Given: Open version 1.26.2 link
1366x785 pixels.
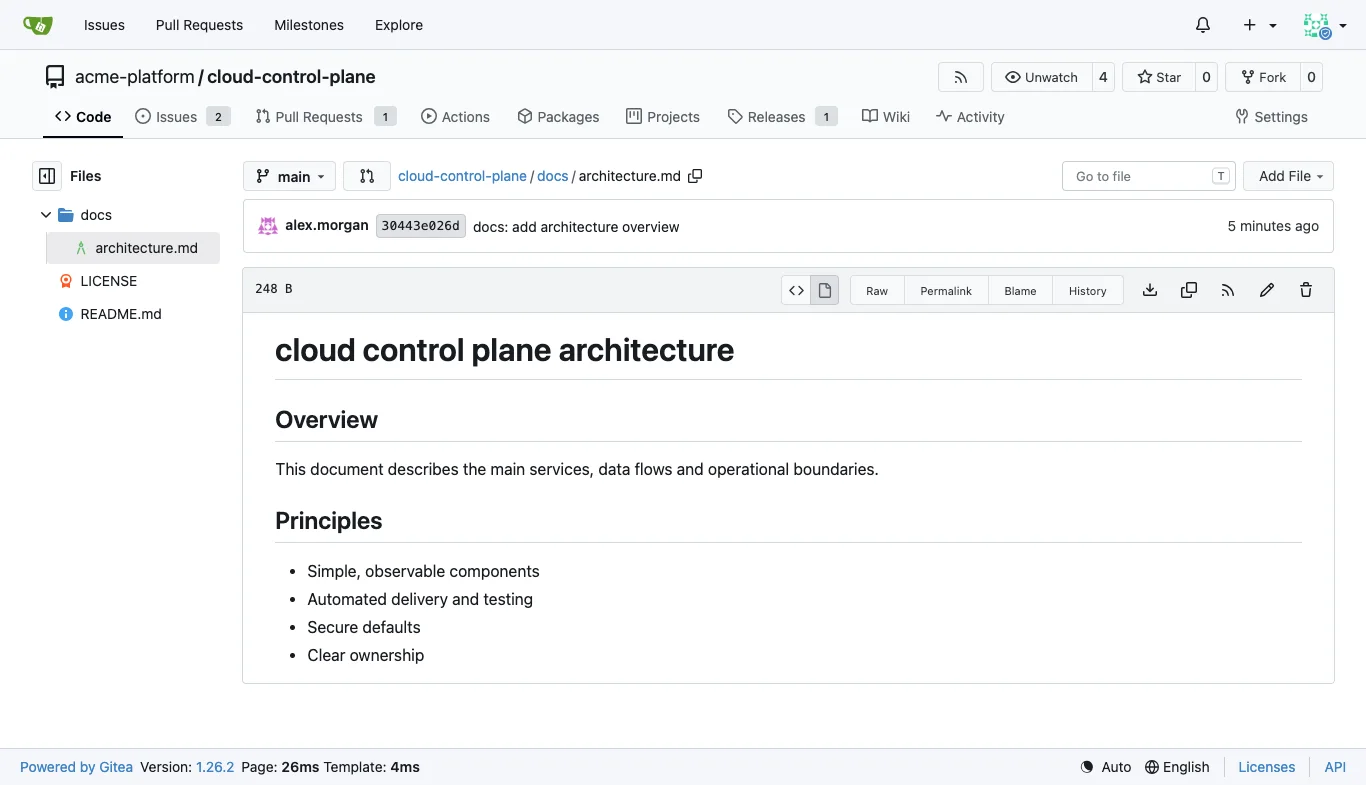Looking at the screenshot, I should 215,767.
